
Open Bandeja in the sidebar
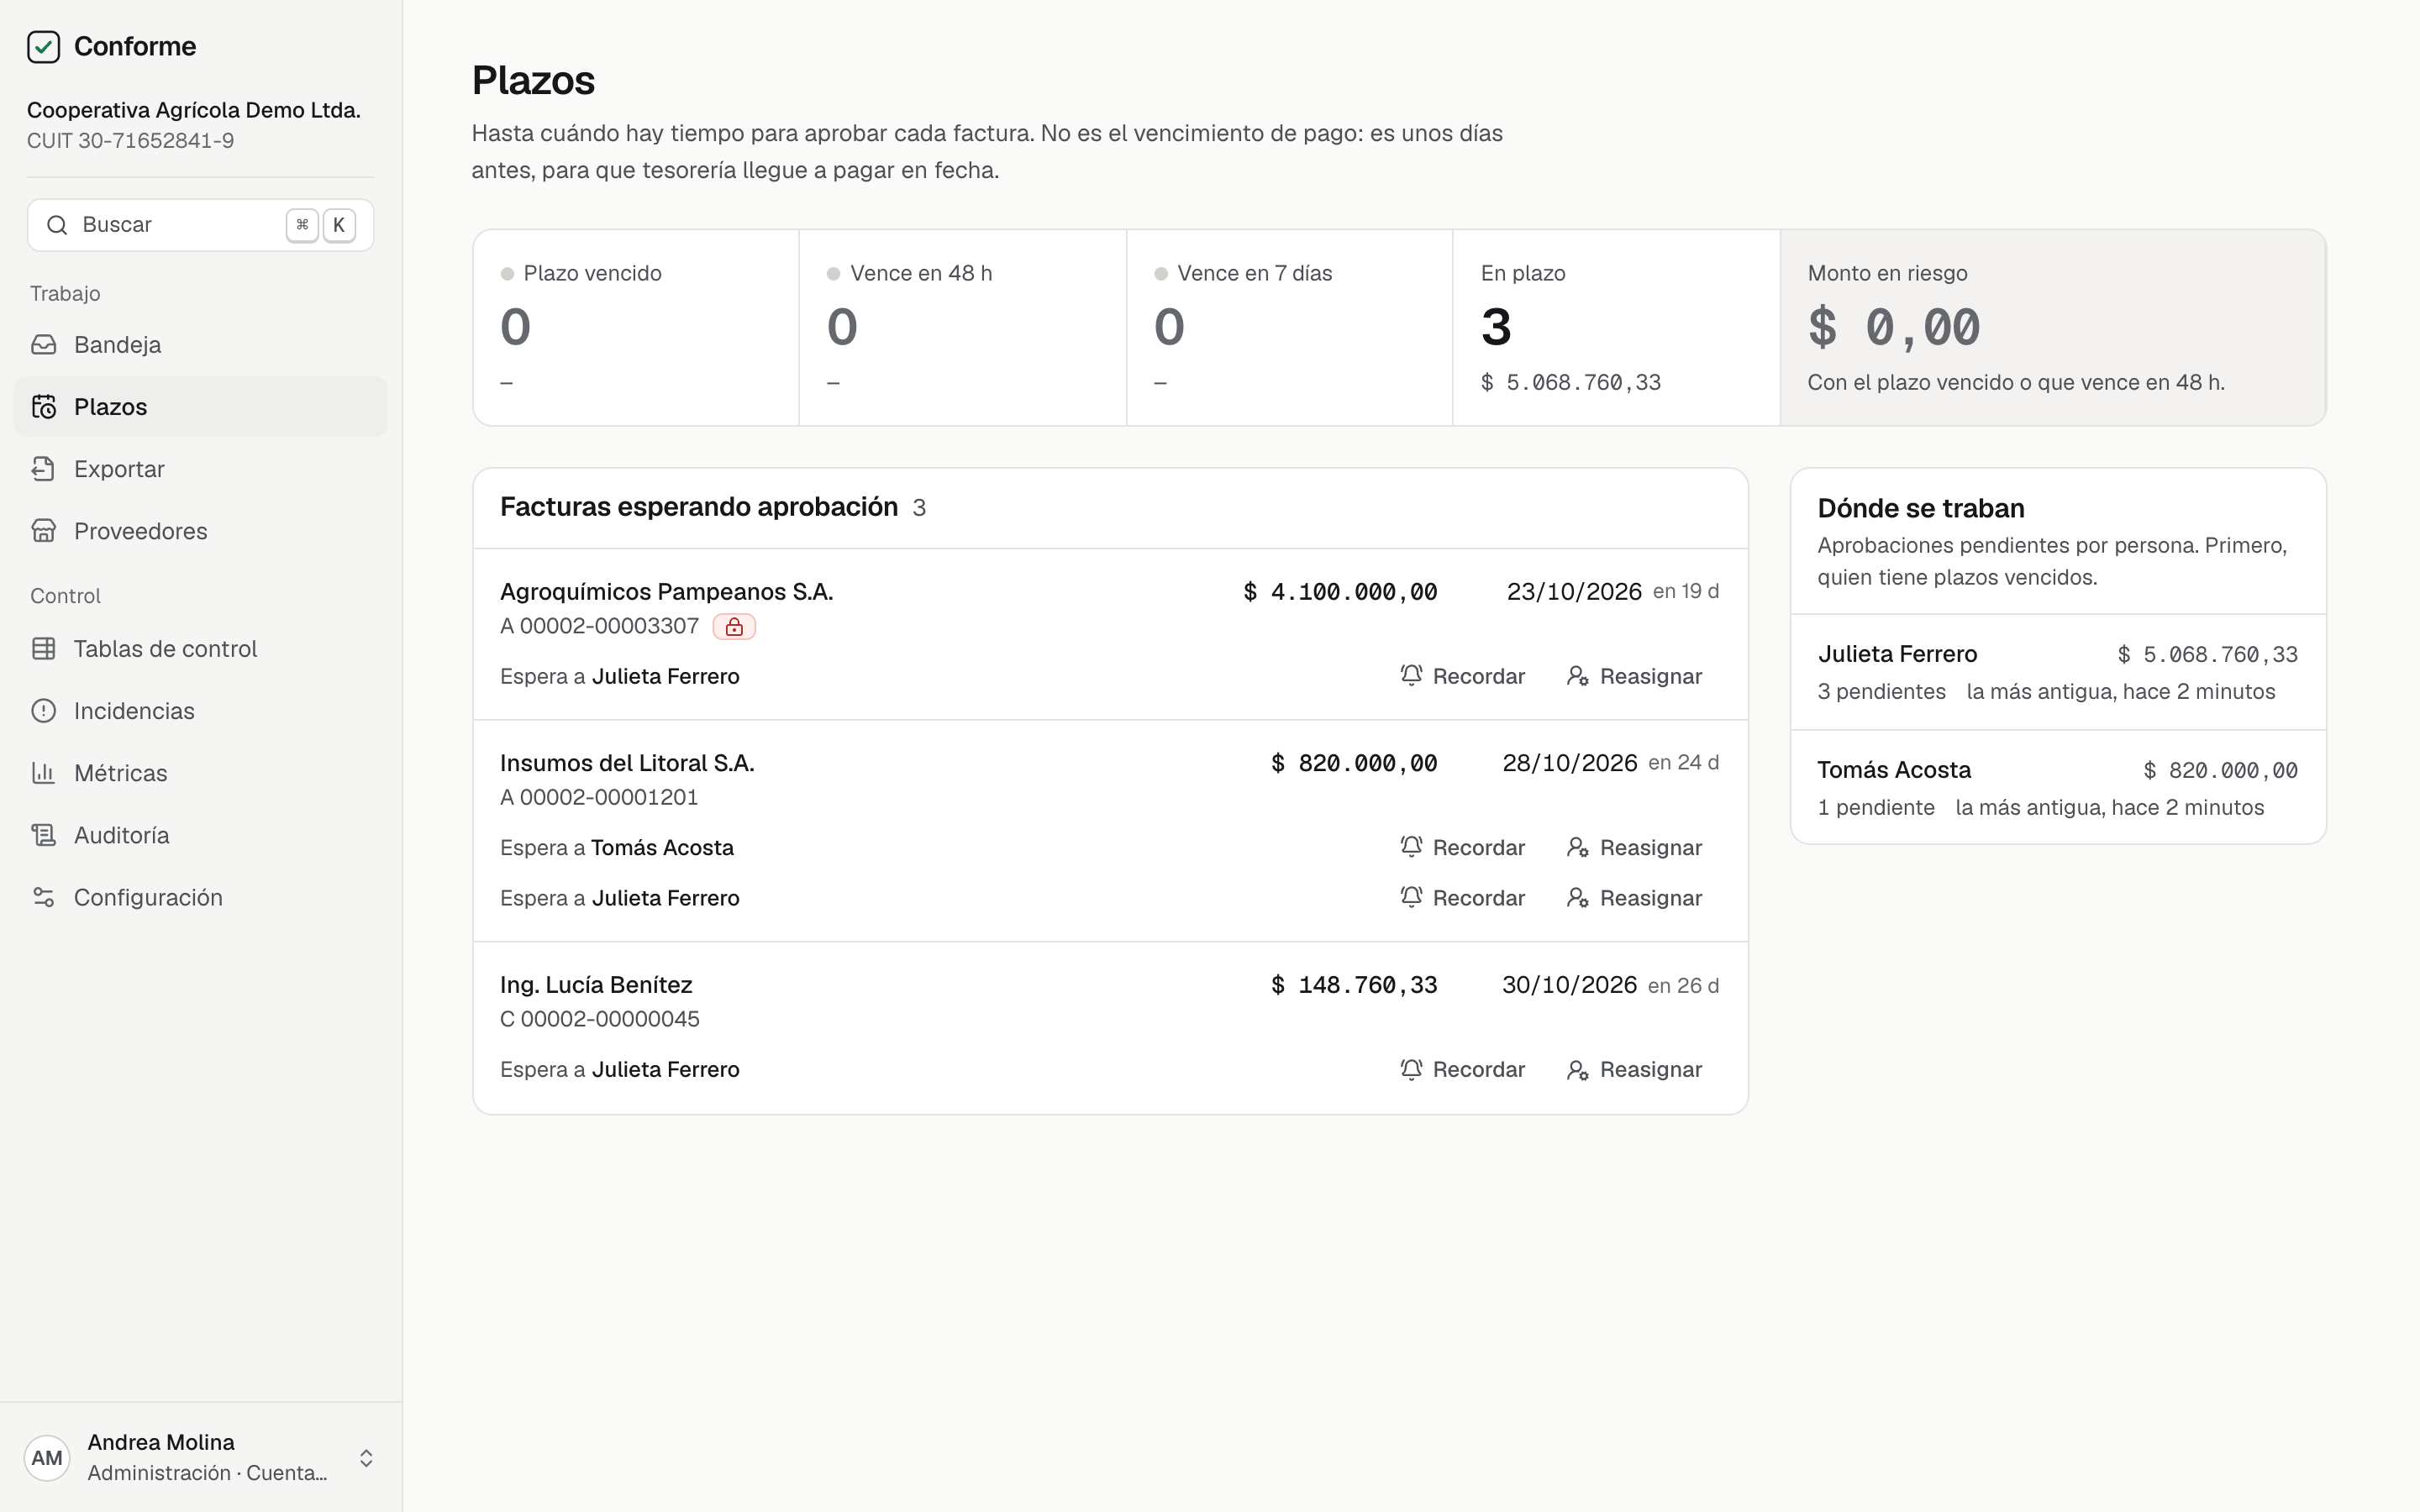200,345
